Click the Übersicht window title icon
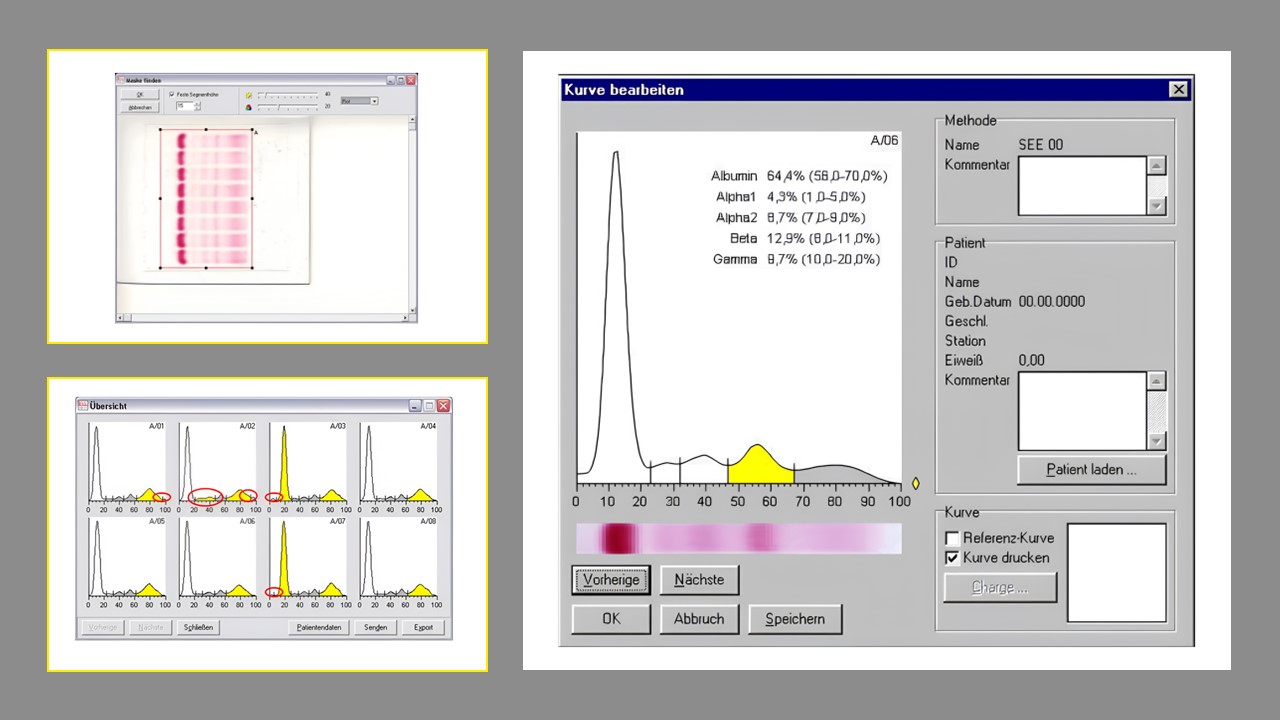1280x720 pixels. pyautogui.click(x=83, y=406)
